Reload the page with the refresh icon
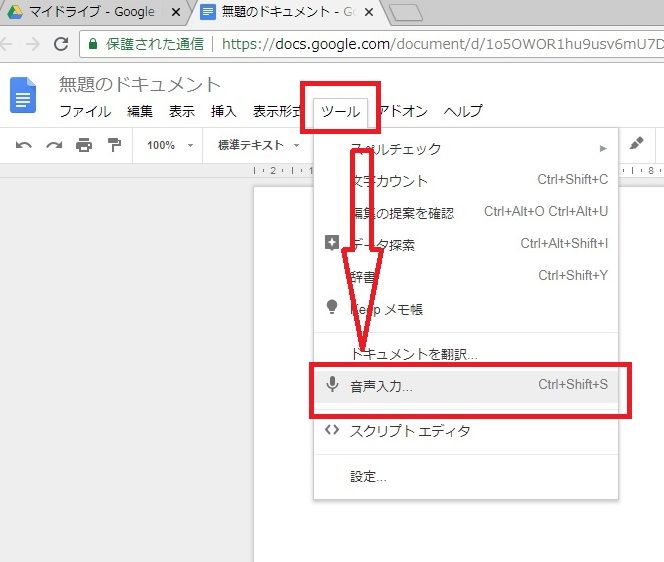Image resolution: width=664 pixels, height=562 pixels. pos(61,44)
